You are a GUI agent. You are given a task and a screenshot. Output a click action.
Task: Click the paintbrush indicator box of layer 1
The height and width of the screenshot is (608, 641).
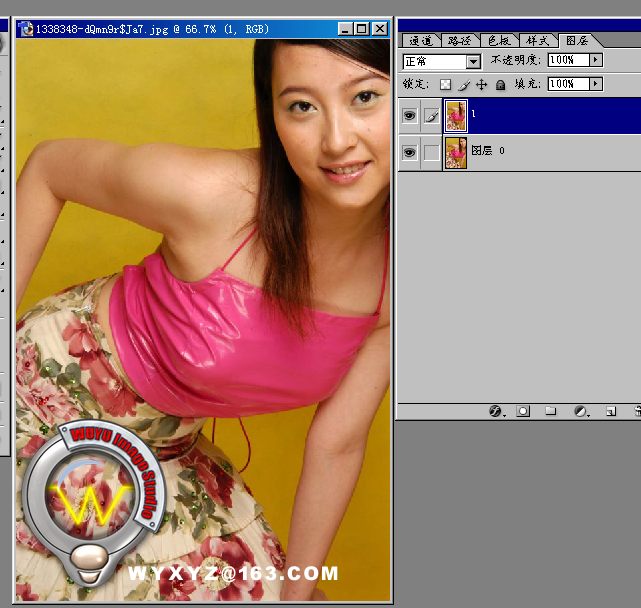(432, 116)
